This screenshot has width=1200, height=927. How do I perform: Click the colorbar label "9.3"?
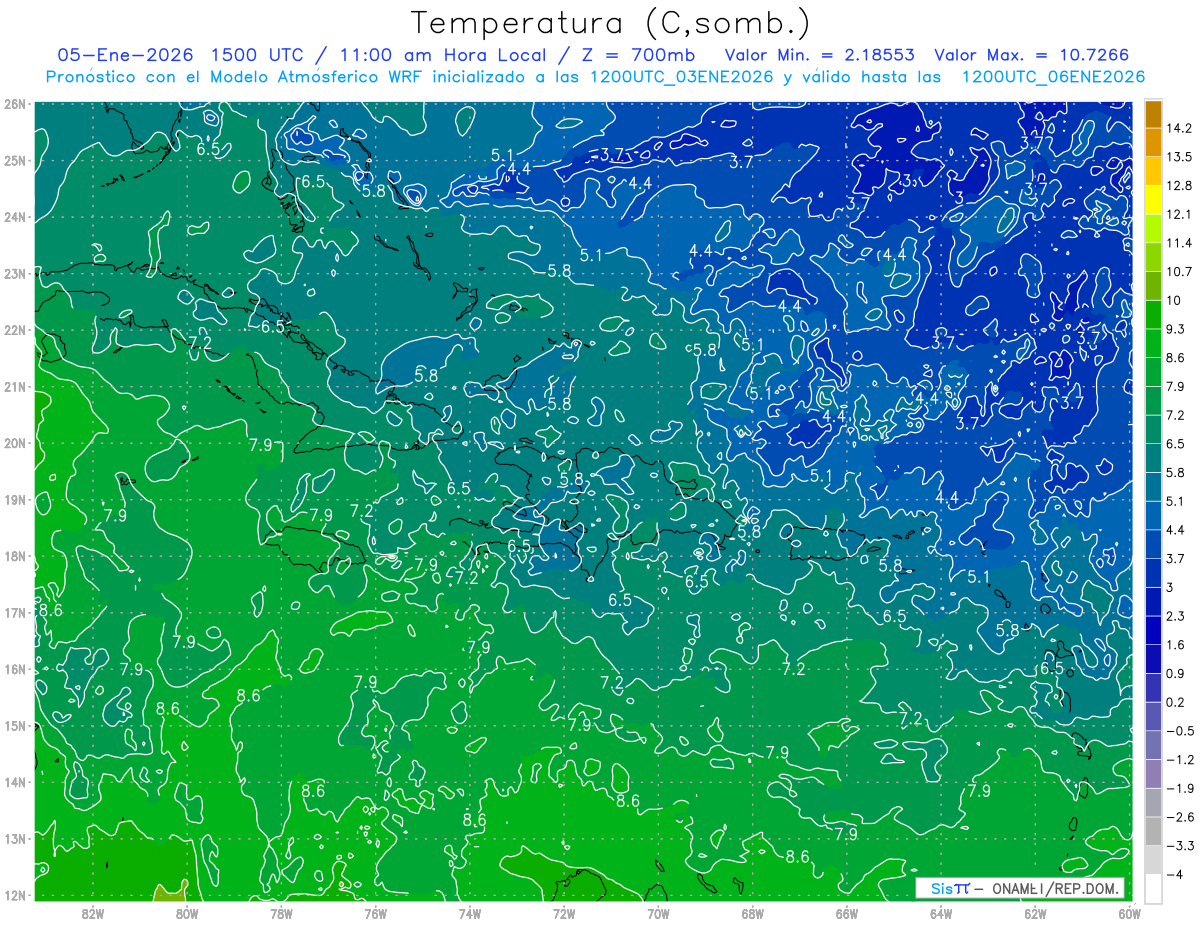coord(1176,329)
